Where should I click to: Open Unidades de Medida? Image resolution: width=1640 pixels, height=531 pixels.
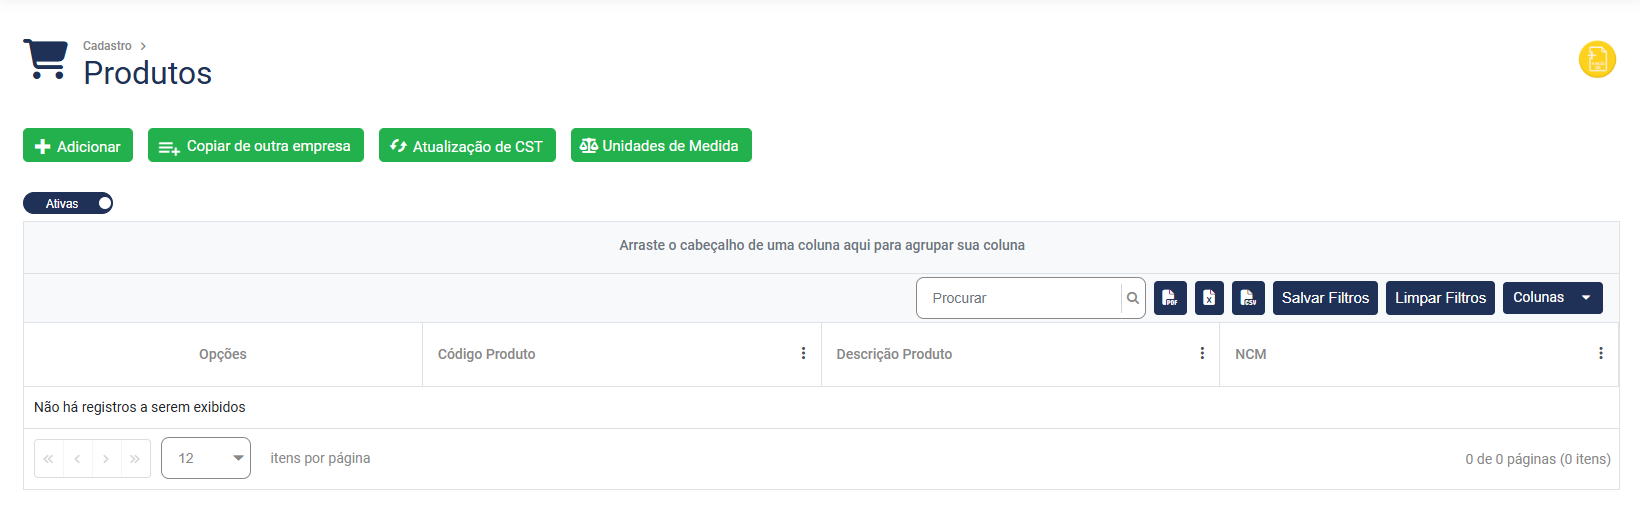(661, 146)
